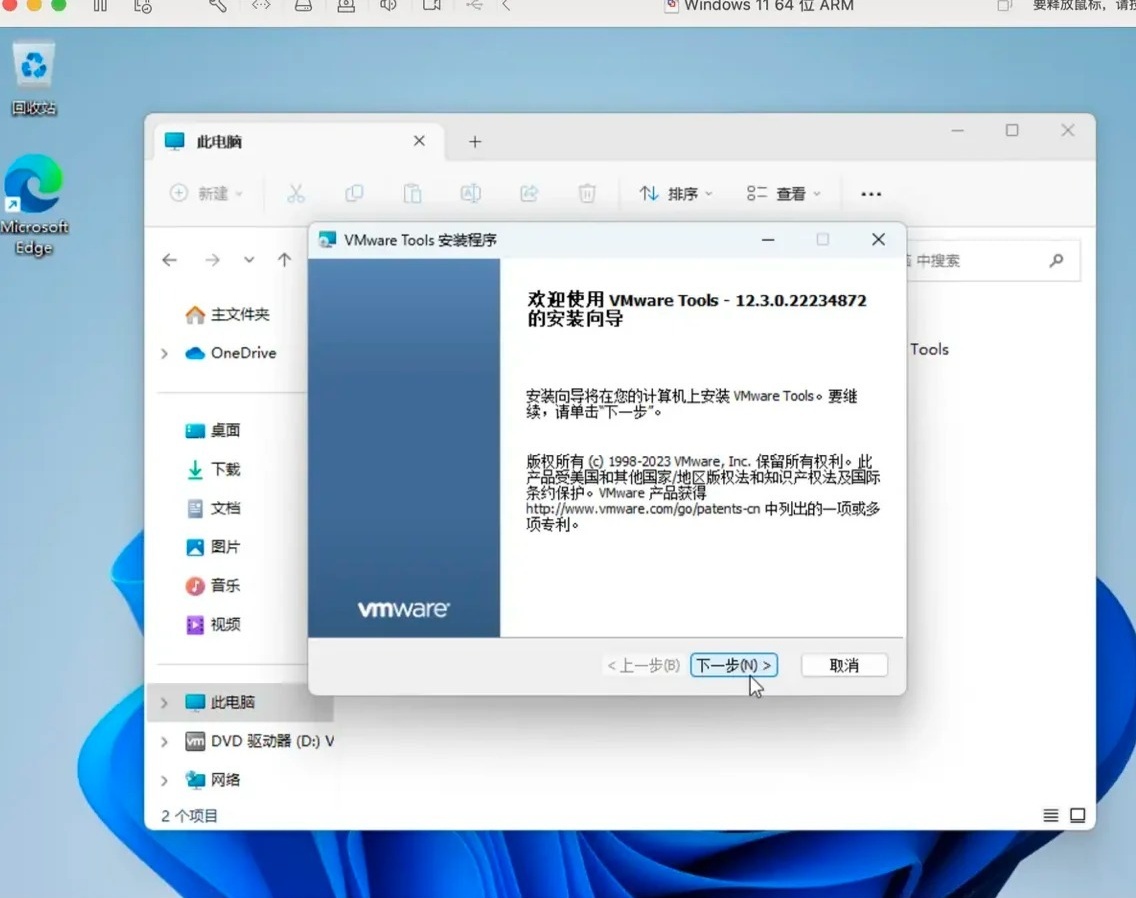This screenshot has height=898, width=1136.
Task: Add a new tab in File Explorer
Action: coord(475,142)
